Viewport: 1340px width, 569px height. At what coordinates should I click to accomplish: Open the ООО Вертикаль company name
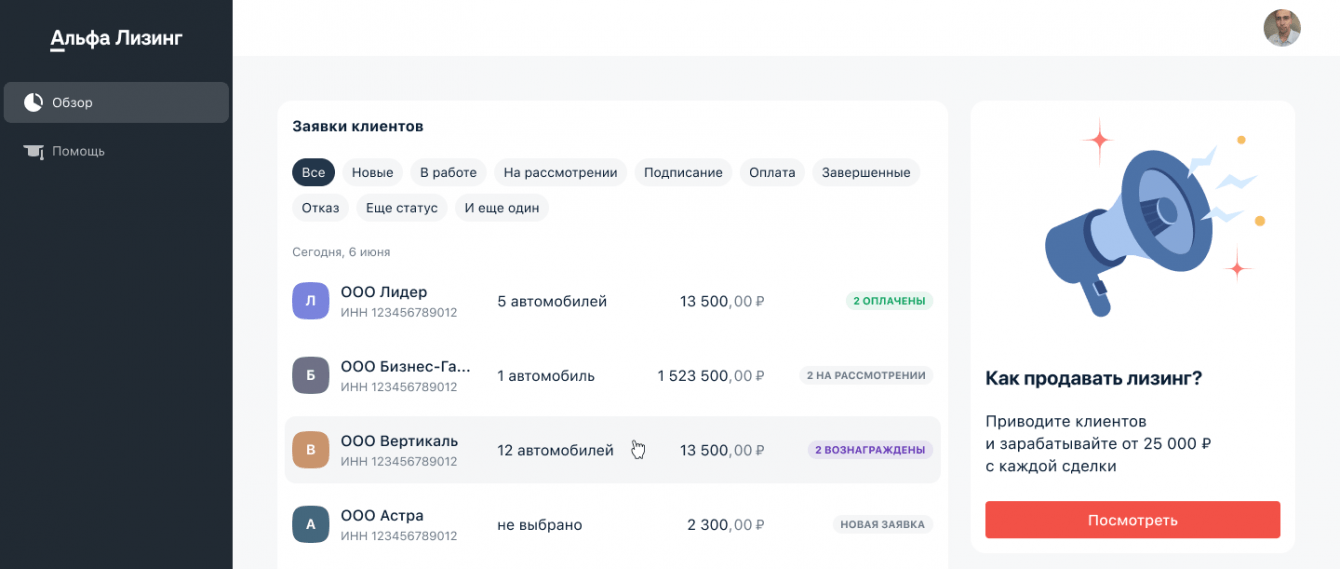[x=399, y=441]
